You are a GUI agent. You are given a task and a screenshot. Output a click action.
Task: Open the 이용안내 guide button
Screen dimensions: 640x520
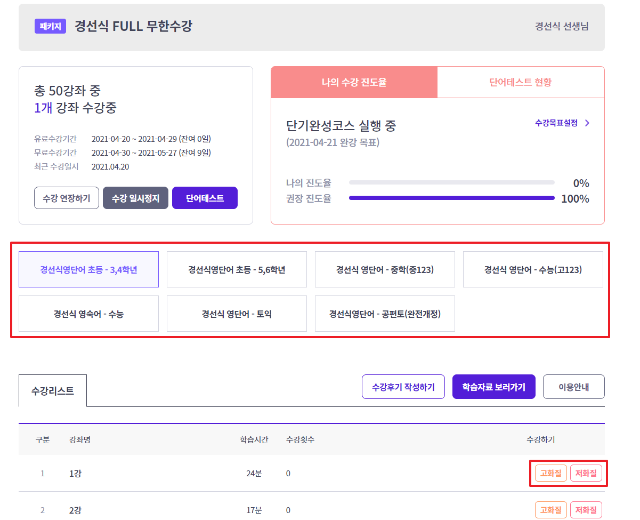(574, 387)
